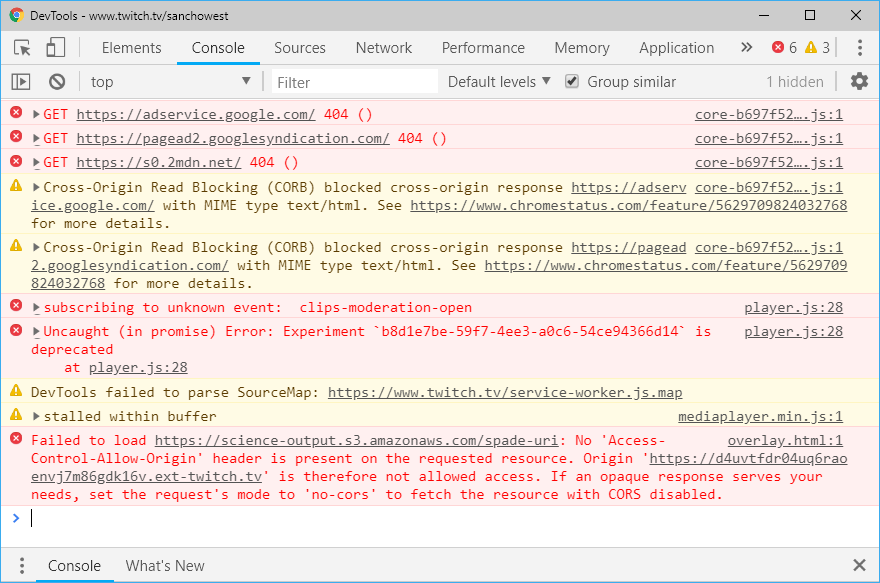Open chromestatus.com feature link in first CORB warning

coord(629,205)
